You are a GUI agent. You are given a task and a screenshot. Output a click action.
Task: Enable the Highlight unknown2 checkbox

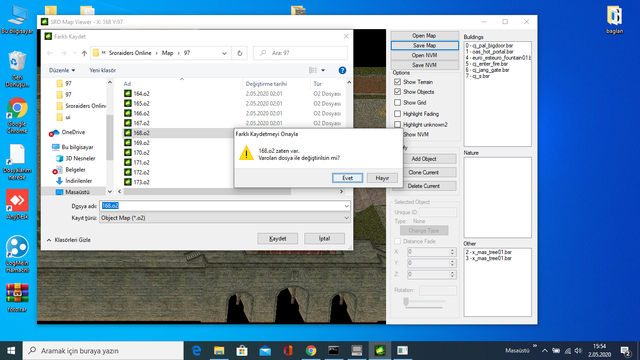398,124
